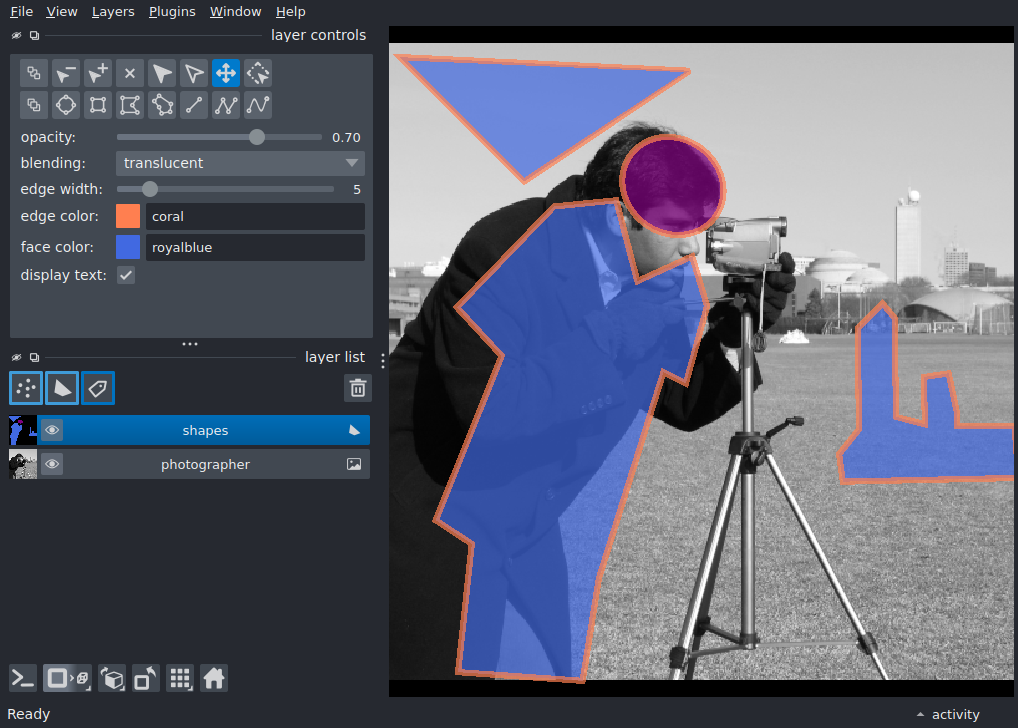Open the Plugins menu
The width and height of the screenshot is (1018, 728).
172,12
